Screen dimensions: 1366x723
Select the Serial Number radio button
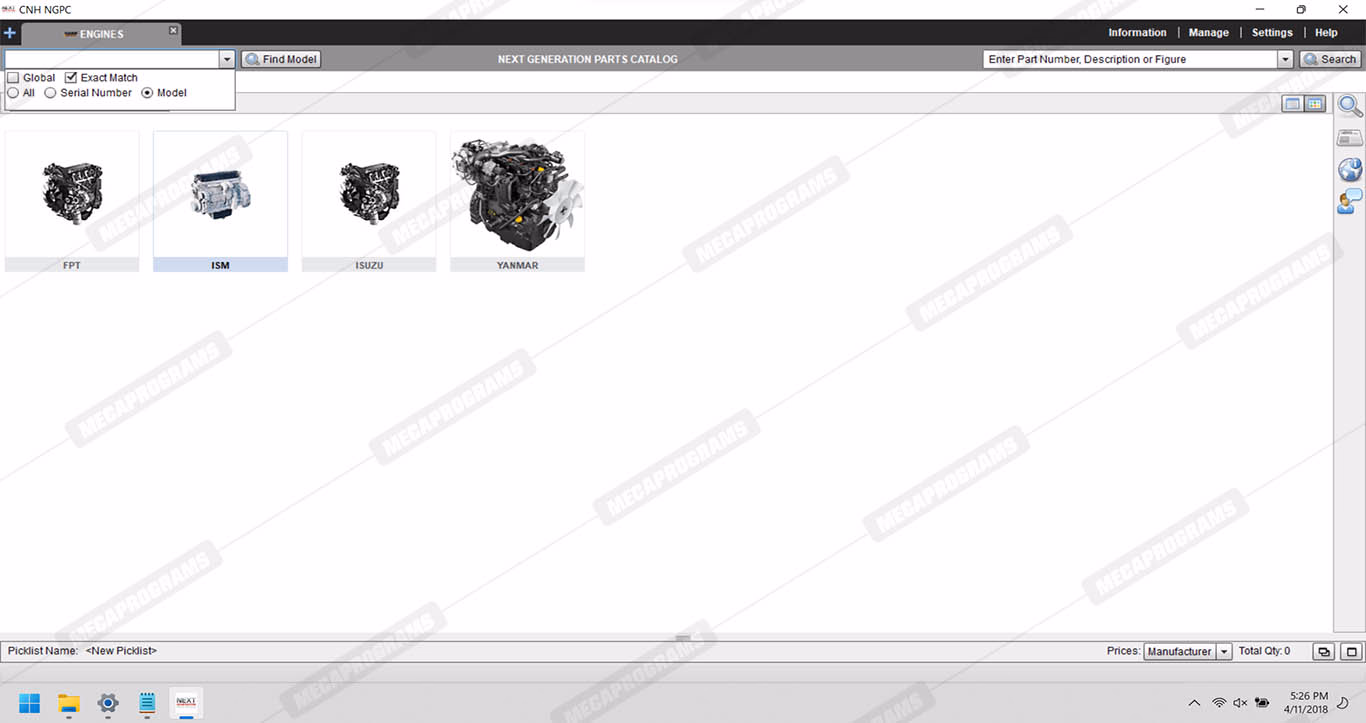[50, 93]
